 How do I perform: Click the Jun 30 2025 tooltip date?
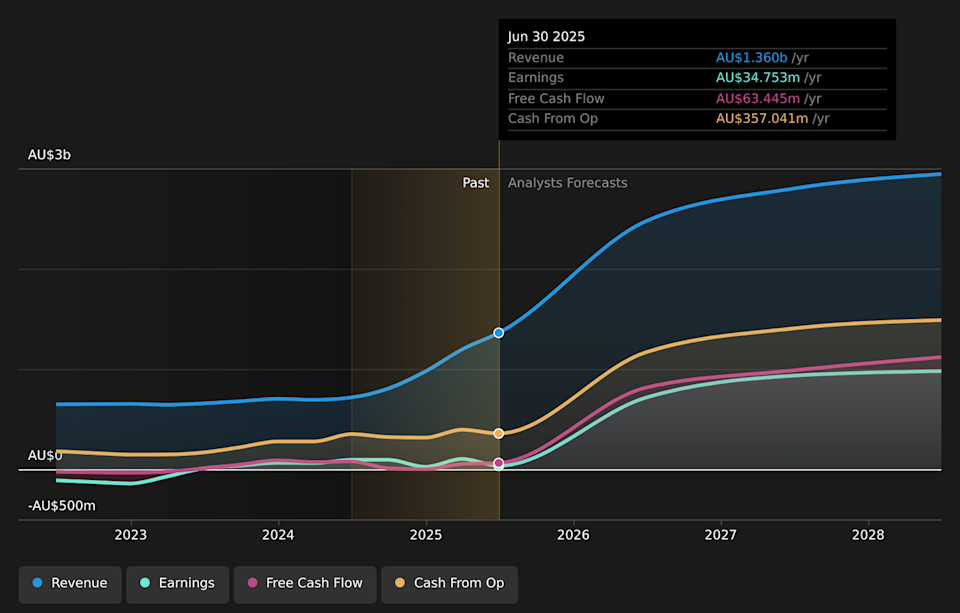pos(546,37)
